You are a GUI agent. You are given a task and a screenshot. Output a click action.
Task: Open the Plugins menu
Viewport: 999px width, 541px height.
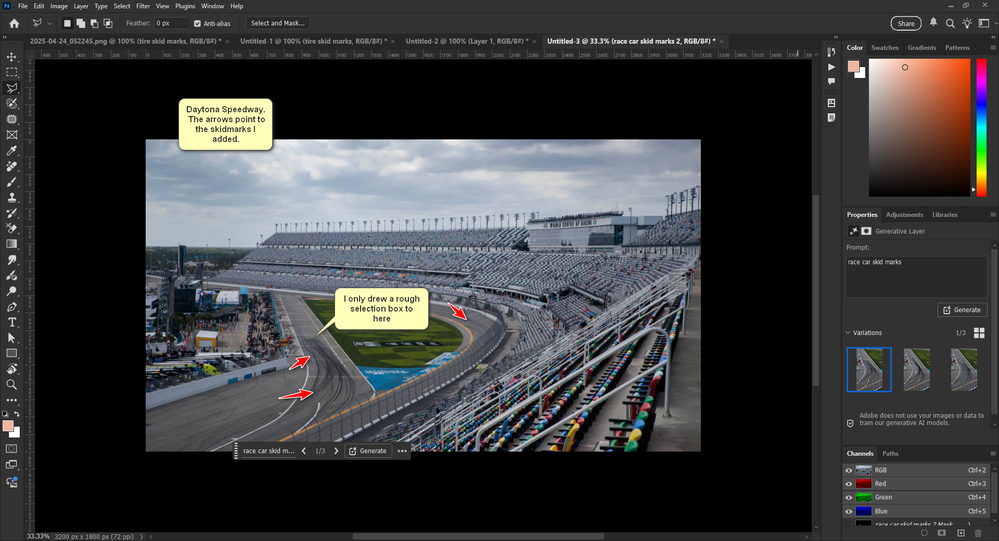185,6
